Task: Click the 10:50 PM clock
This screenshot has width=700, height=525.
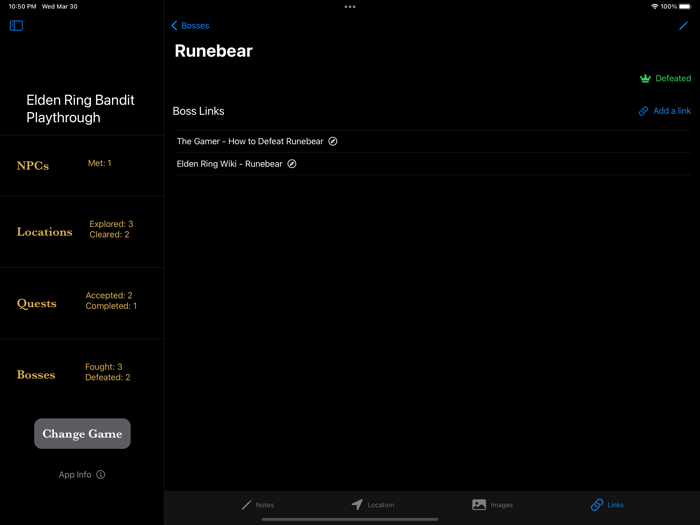Action: (x=22, y=7)
